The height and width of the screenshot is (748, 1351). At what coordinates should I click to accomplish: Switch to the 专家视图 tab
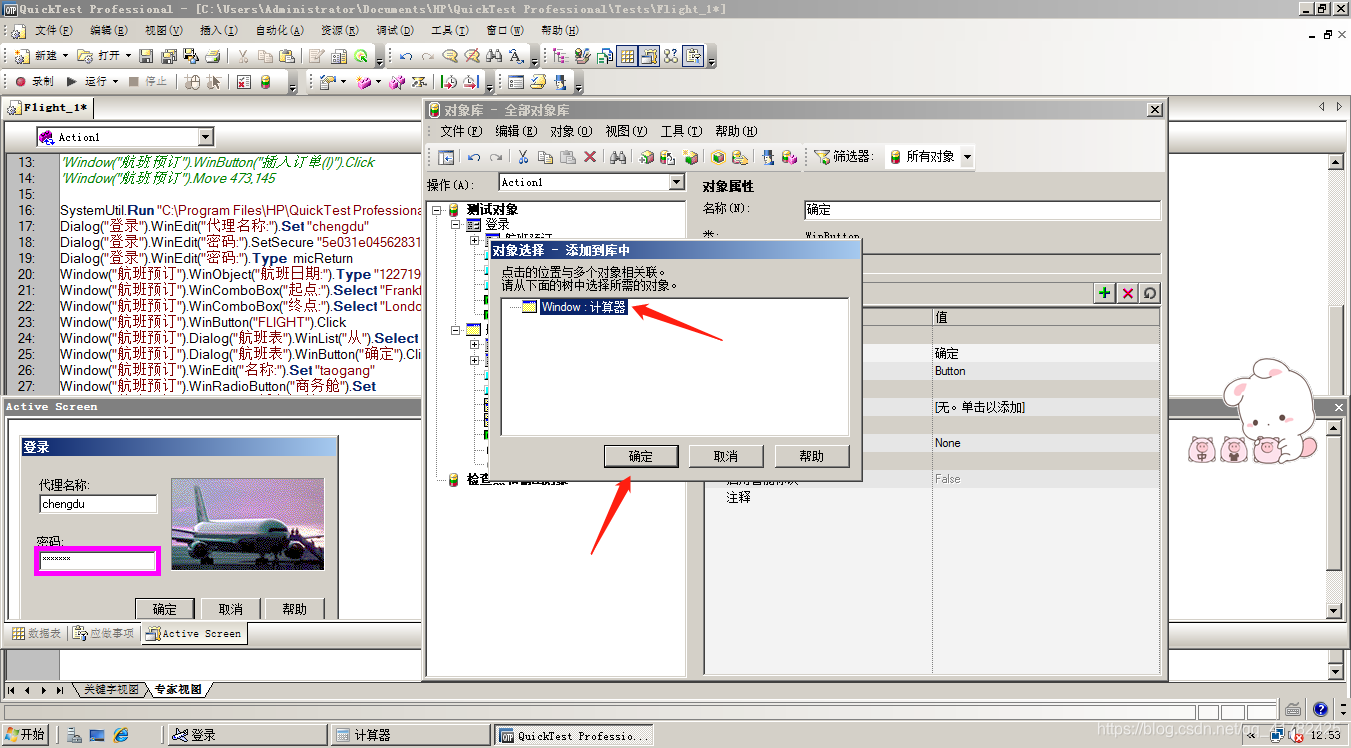[177, 690]
